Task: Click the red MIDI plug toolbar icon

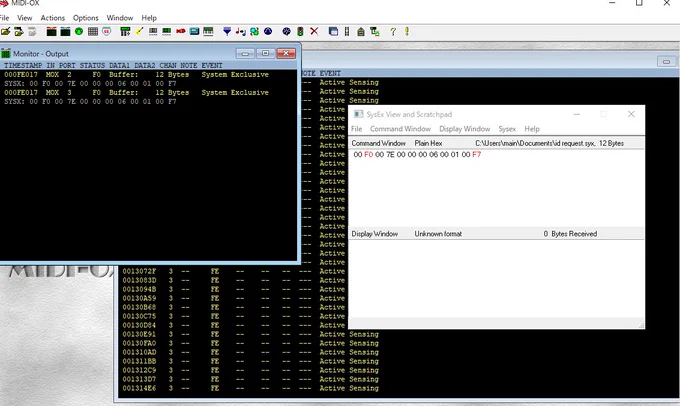Action: coord(181,31)
